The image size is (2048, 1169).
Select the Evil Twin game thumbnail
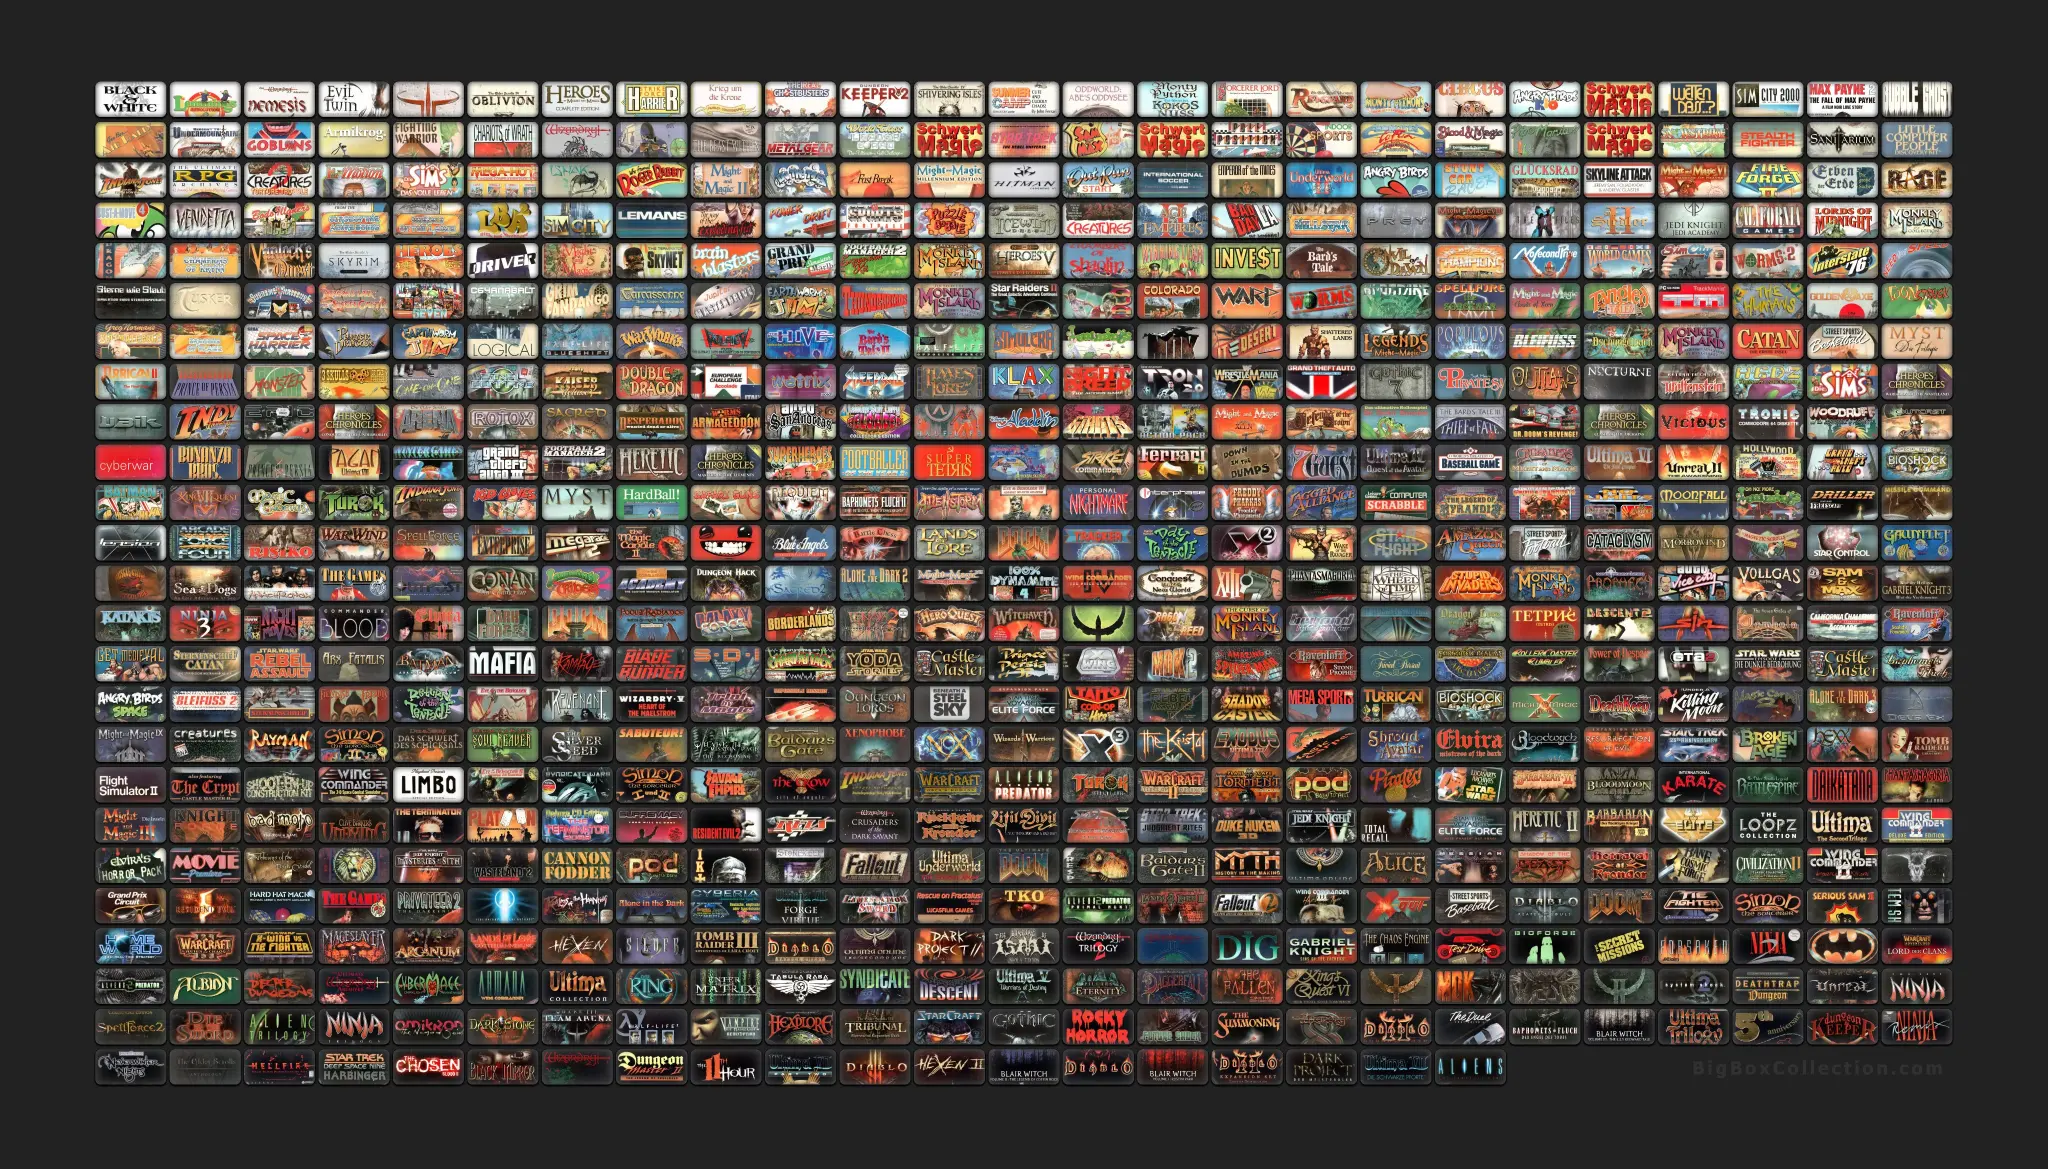click(354, 99)
